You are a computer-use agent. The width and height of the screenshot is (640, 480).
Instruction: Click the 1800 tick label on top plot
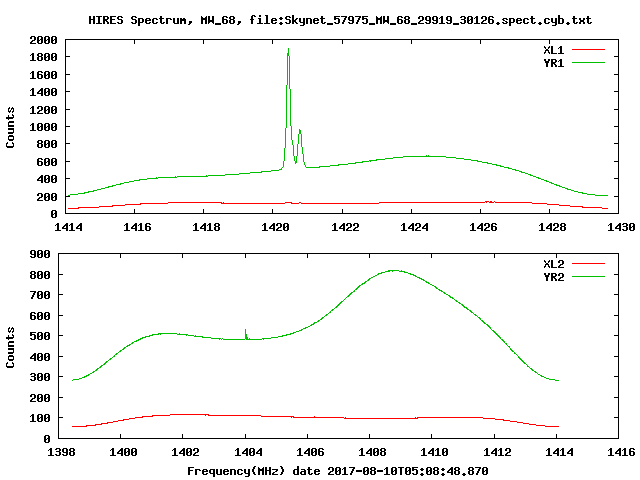[x=43, y=57]
